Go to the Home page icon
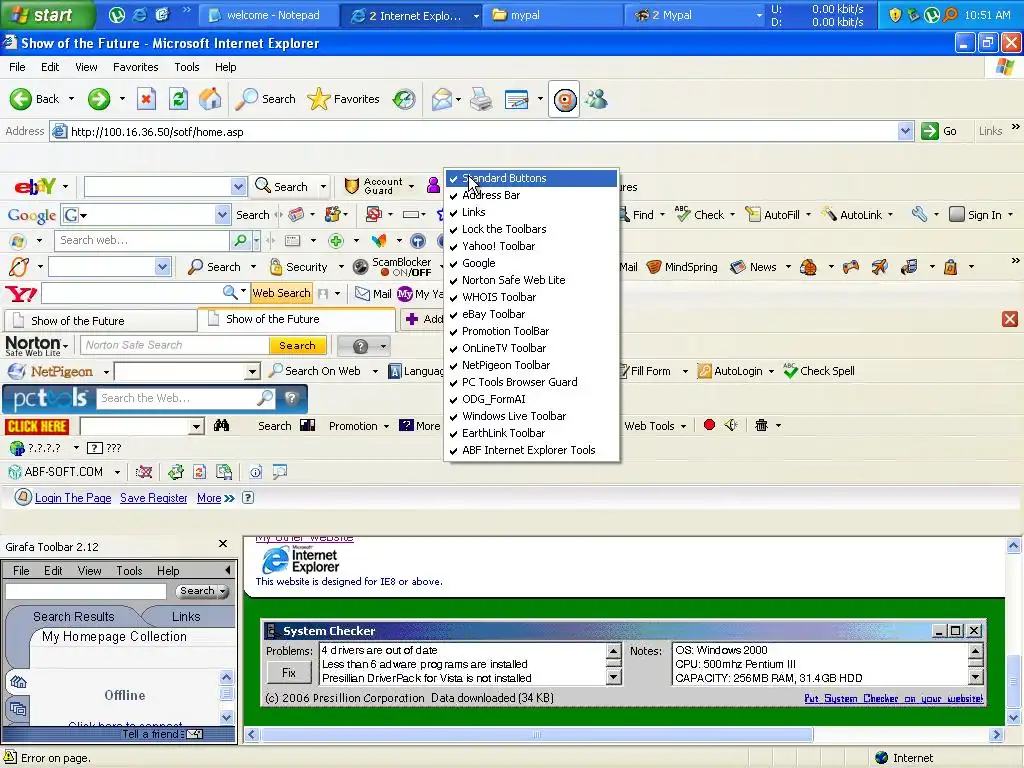 (210, 99)
